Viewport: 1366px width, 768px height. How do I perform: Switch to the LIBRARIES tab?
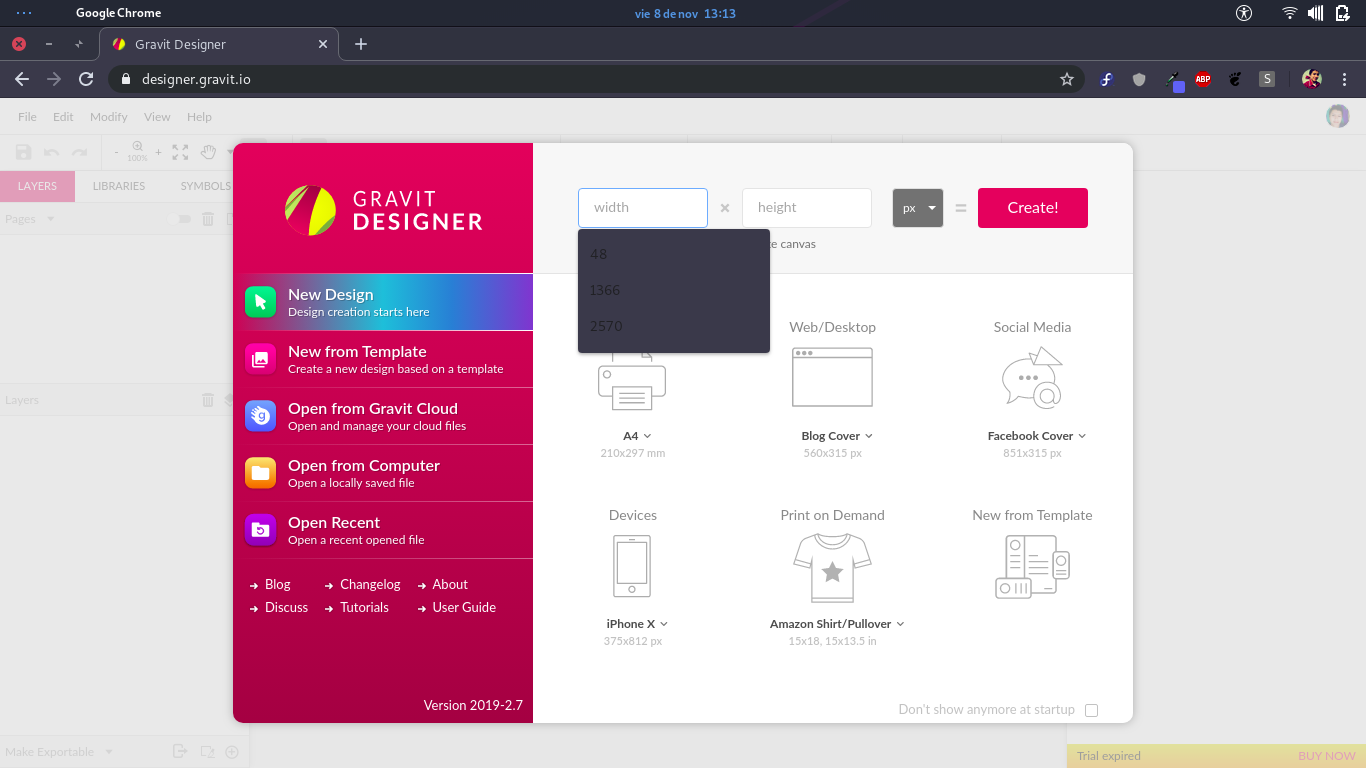pos(119,186)
